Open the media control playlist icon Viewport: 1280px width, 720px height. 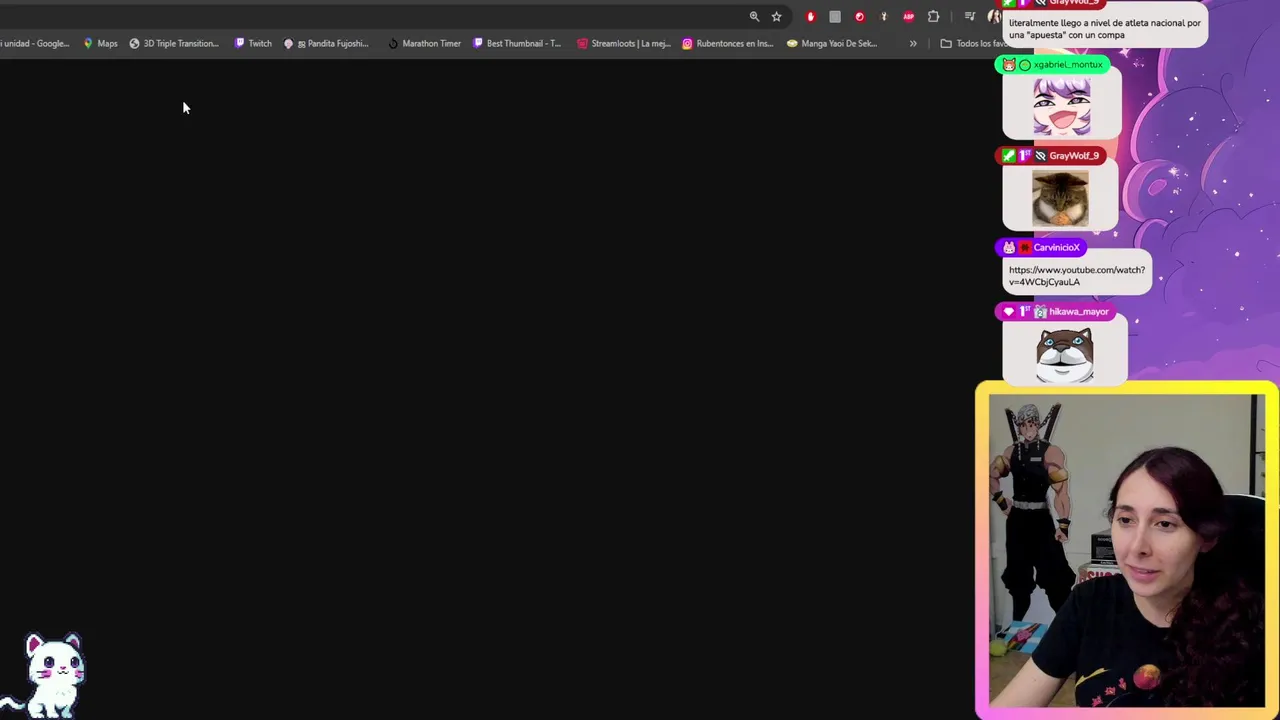coord(969,16)
